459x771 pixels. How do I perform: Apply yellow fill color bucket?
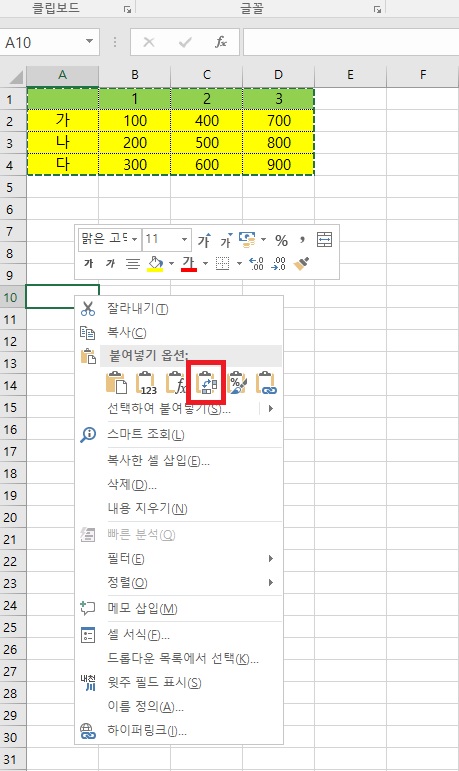point(155,264)
